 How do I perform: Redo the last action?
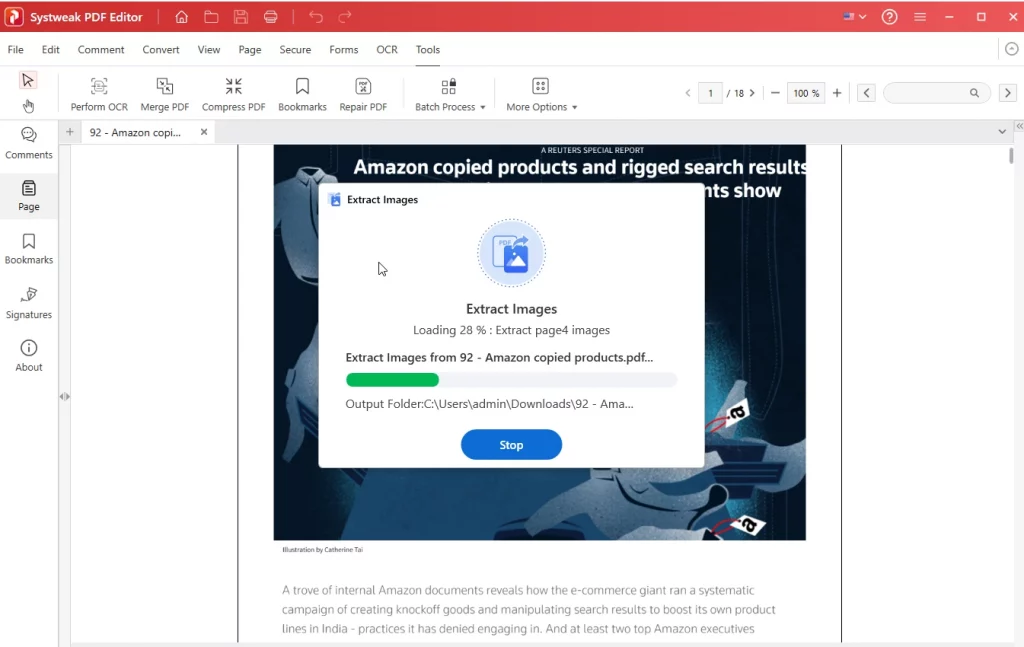tap(345, 17)
